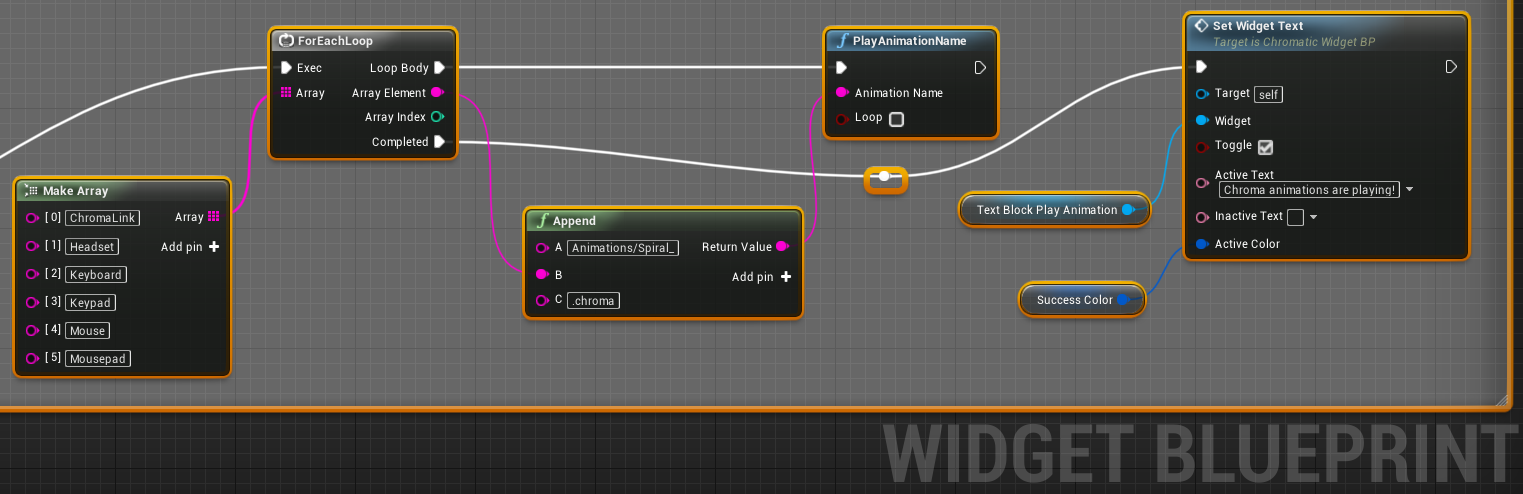The width and height of the screenshot is (1523, 494).
Task: Enable the Loop checkbox on PlayAnimationName
Action: tap(896, 119)
